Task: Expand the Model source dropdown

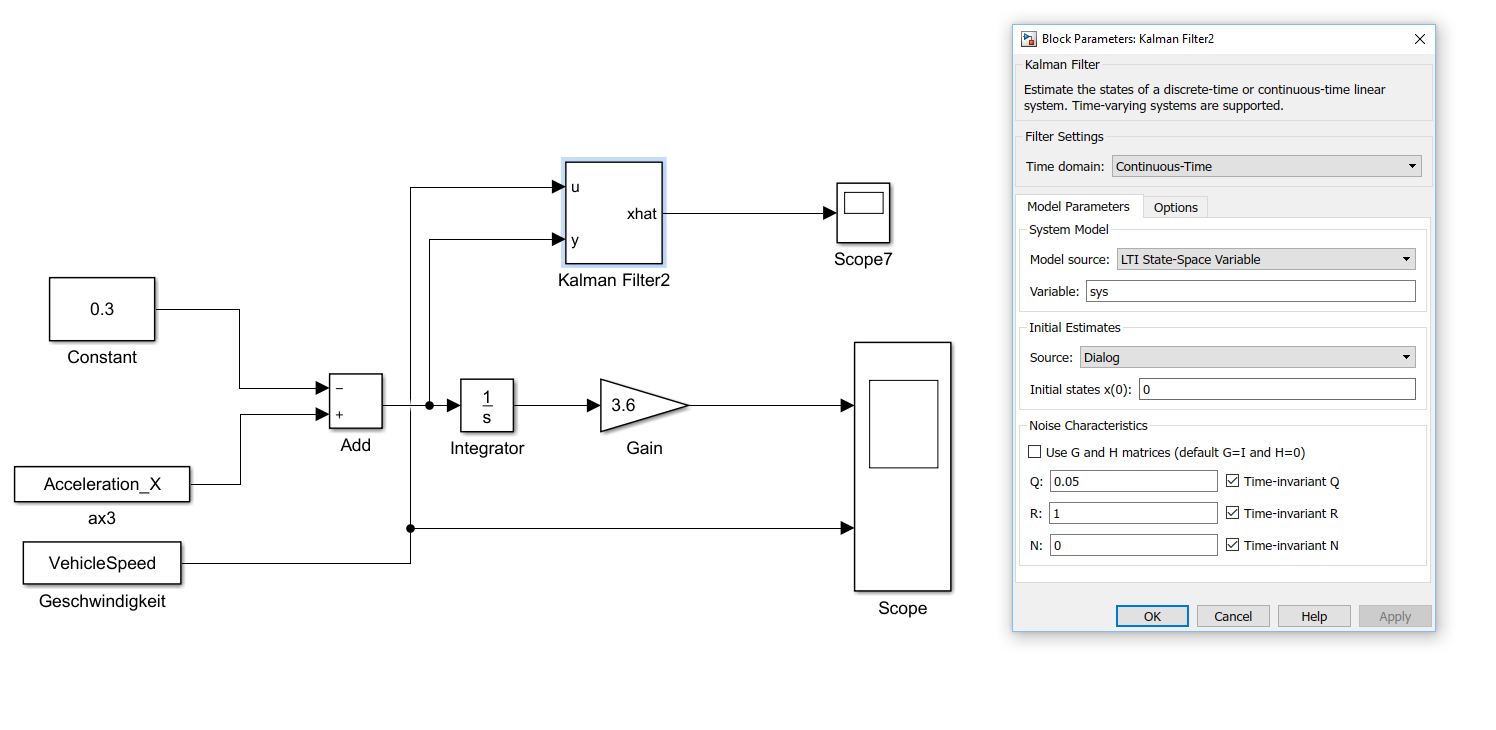Action: pyautogui.click(x=1265, y=260)
